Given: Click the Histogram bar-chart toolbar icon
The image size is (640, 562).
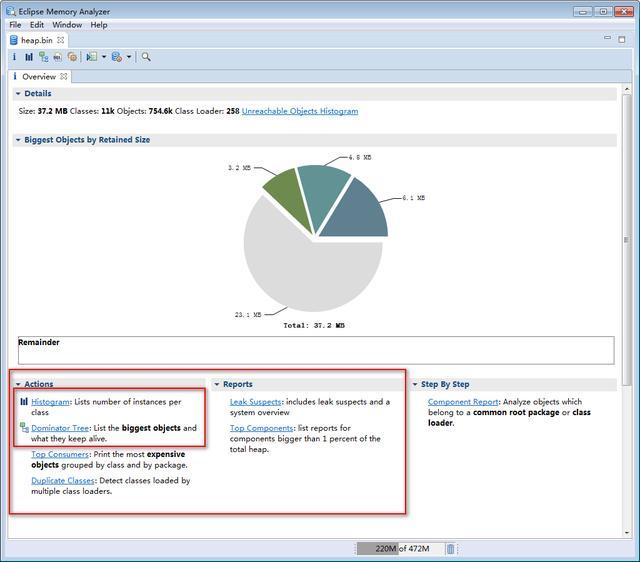Looking at the screenshot, I should click(29, 57).
